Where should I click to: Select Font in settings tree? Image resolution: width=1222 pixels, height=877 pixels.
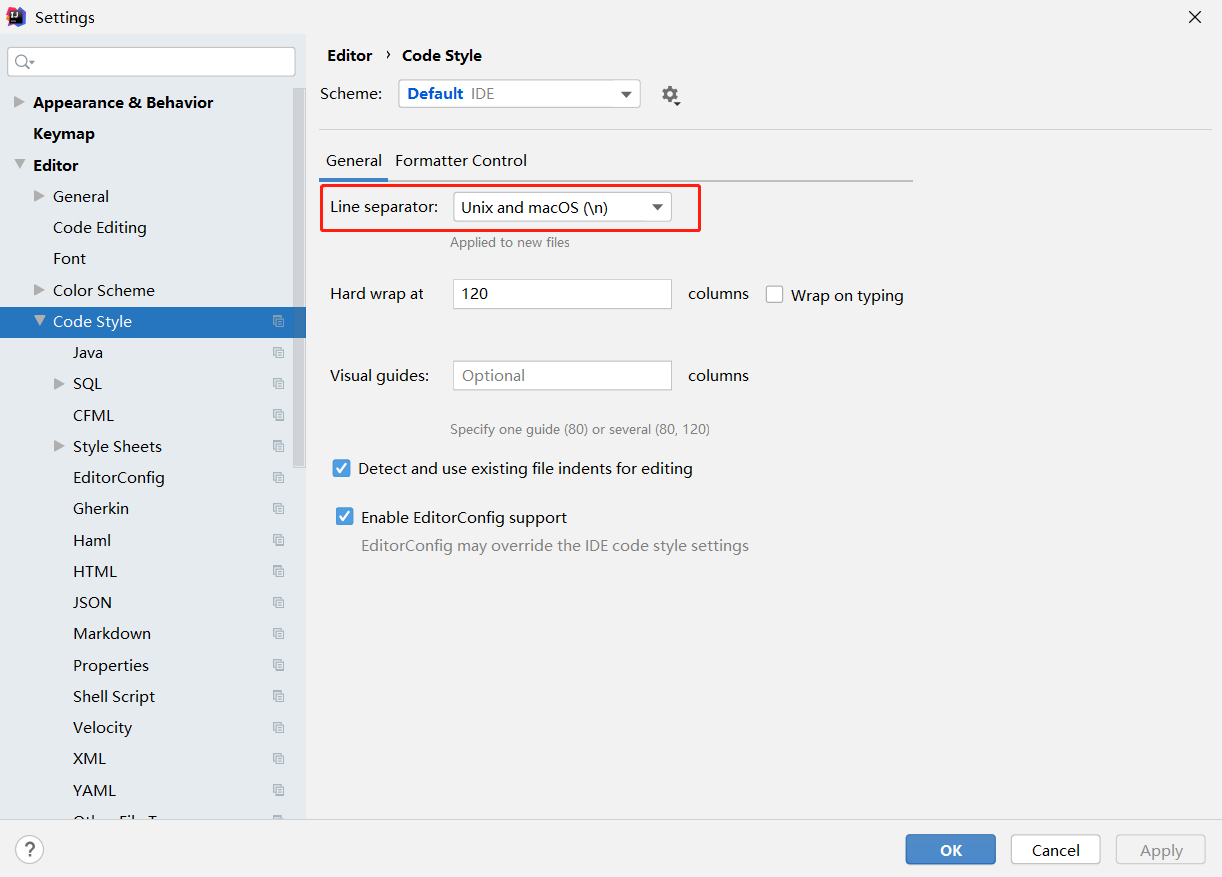(70, 259)
